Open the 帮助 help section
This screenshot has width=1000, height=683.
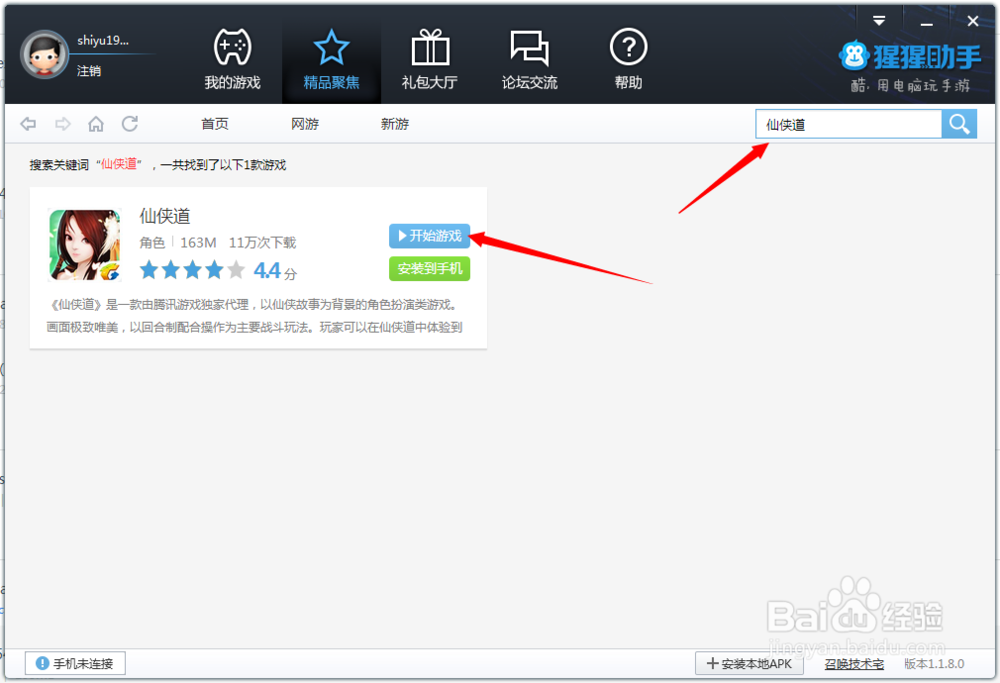pos(628,59)
